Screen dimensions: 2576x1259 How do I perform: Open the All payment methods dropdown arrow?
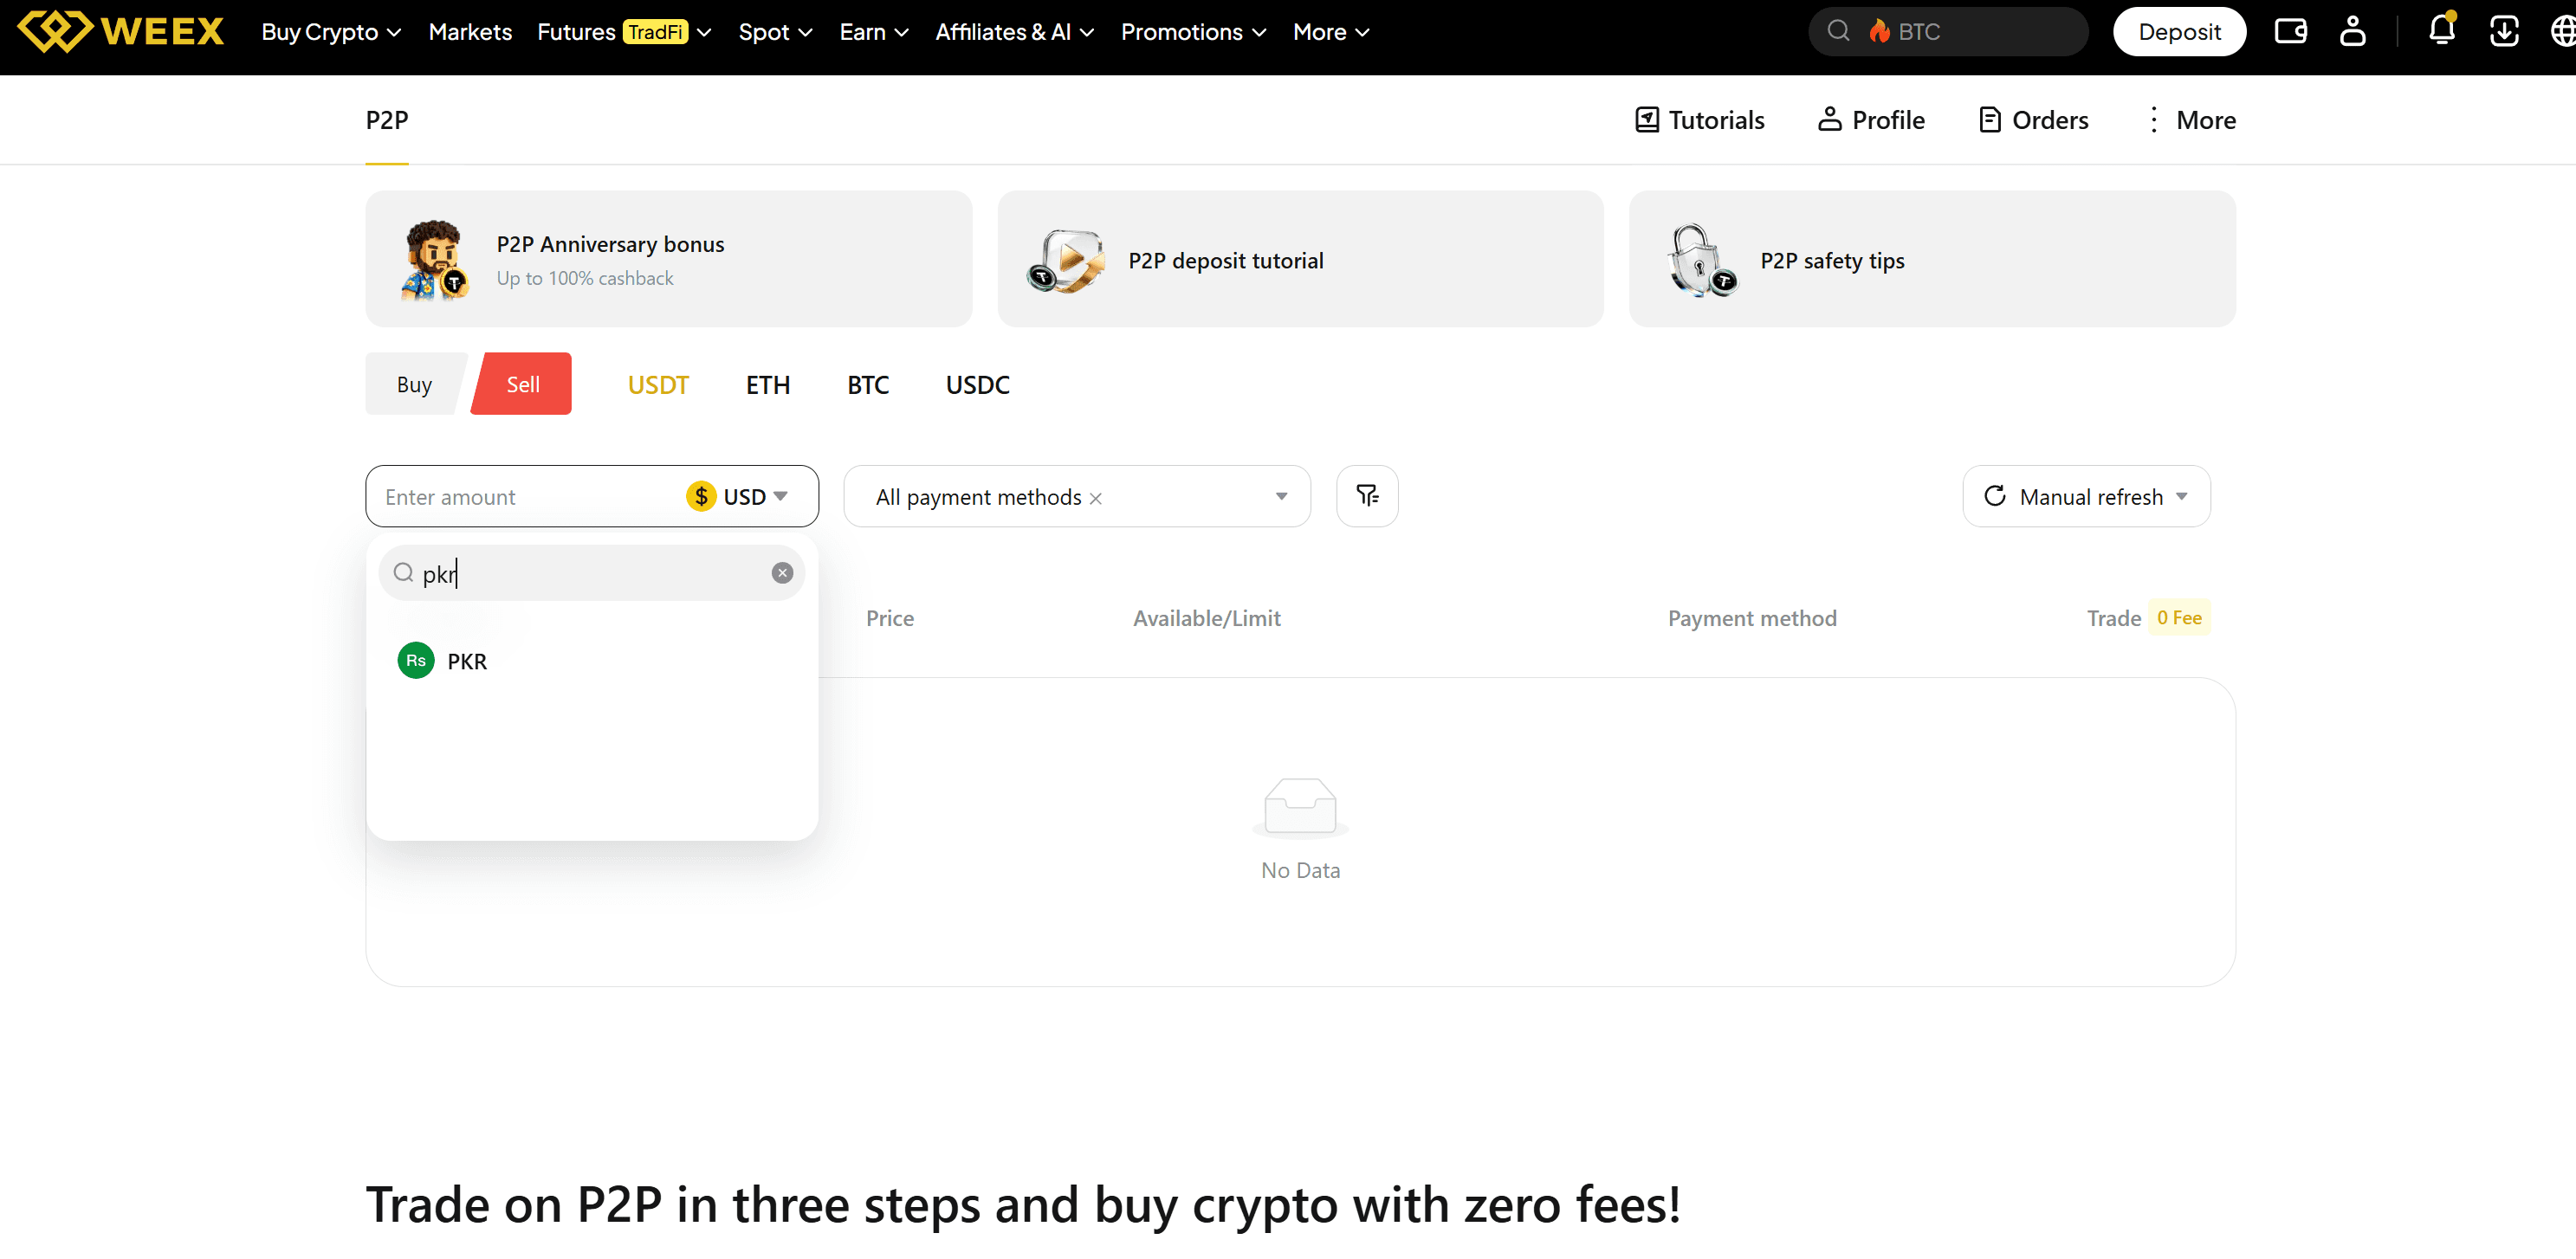pos(1281,496)
